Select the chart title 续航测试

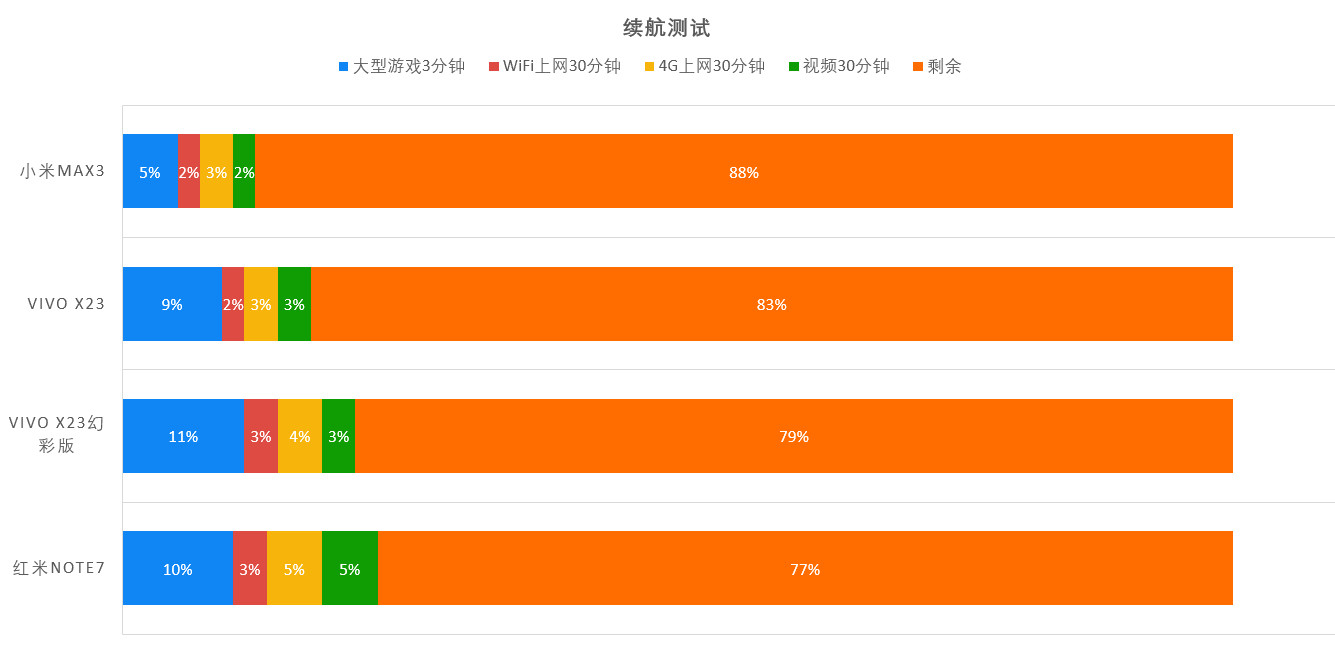(x=666, y=28)
